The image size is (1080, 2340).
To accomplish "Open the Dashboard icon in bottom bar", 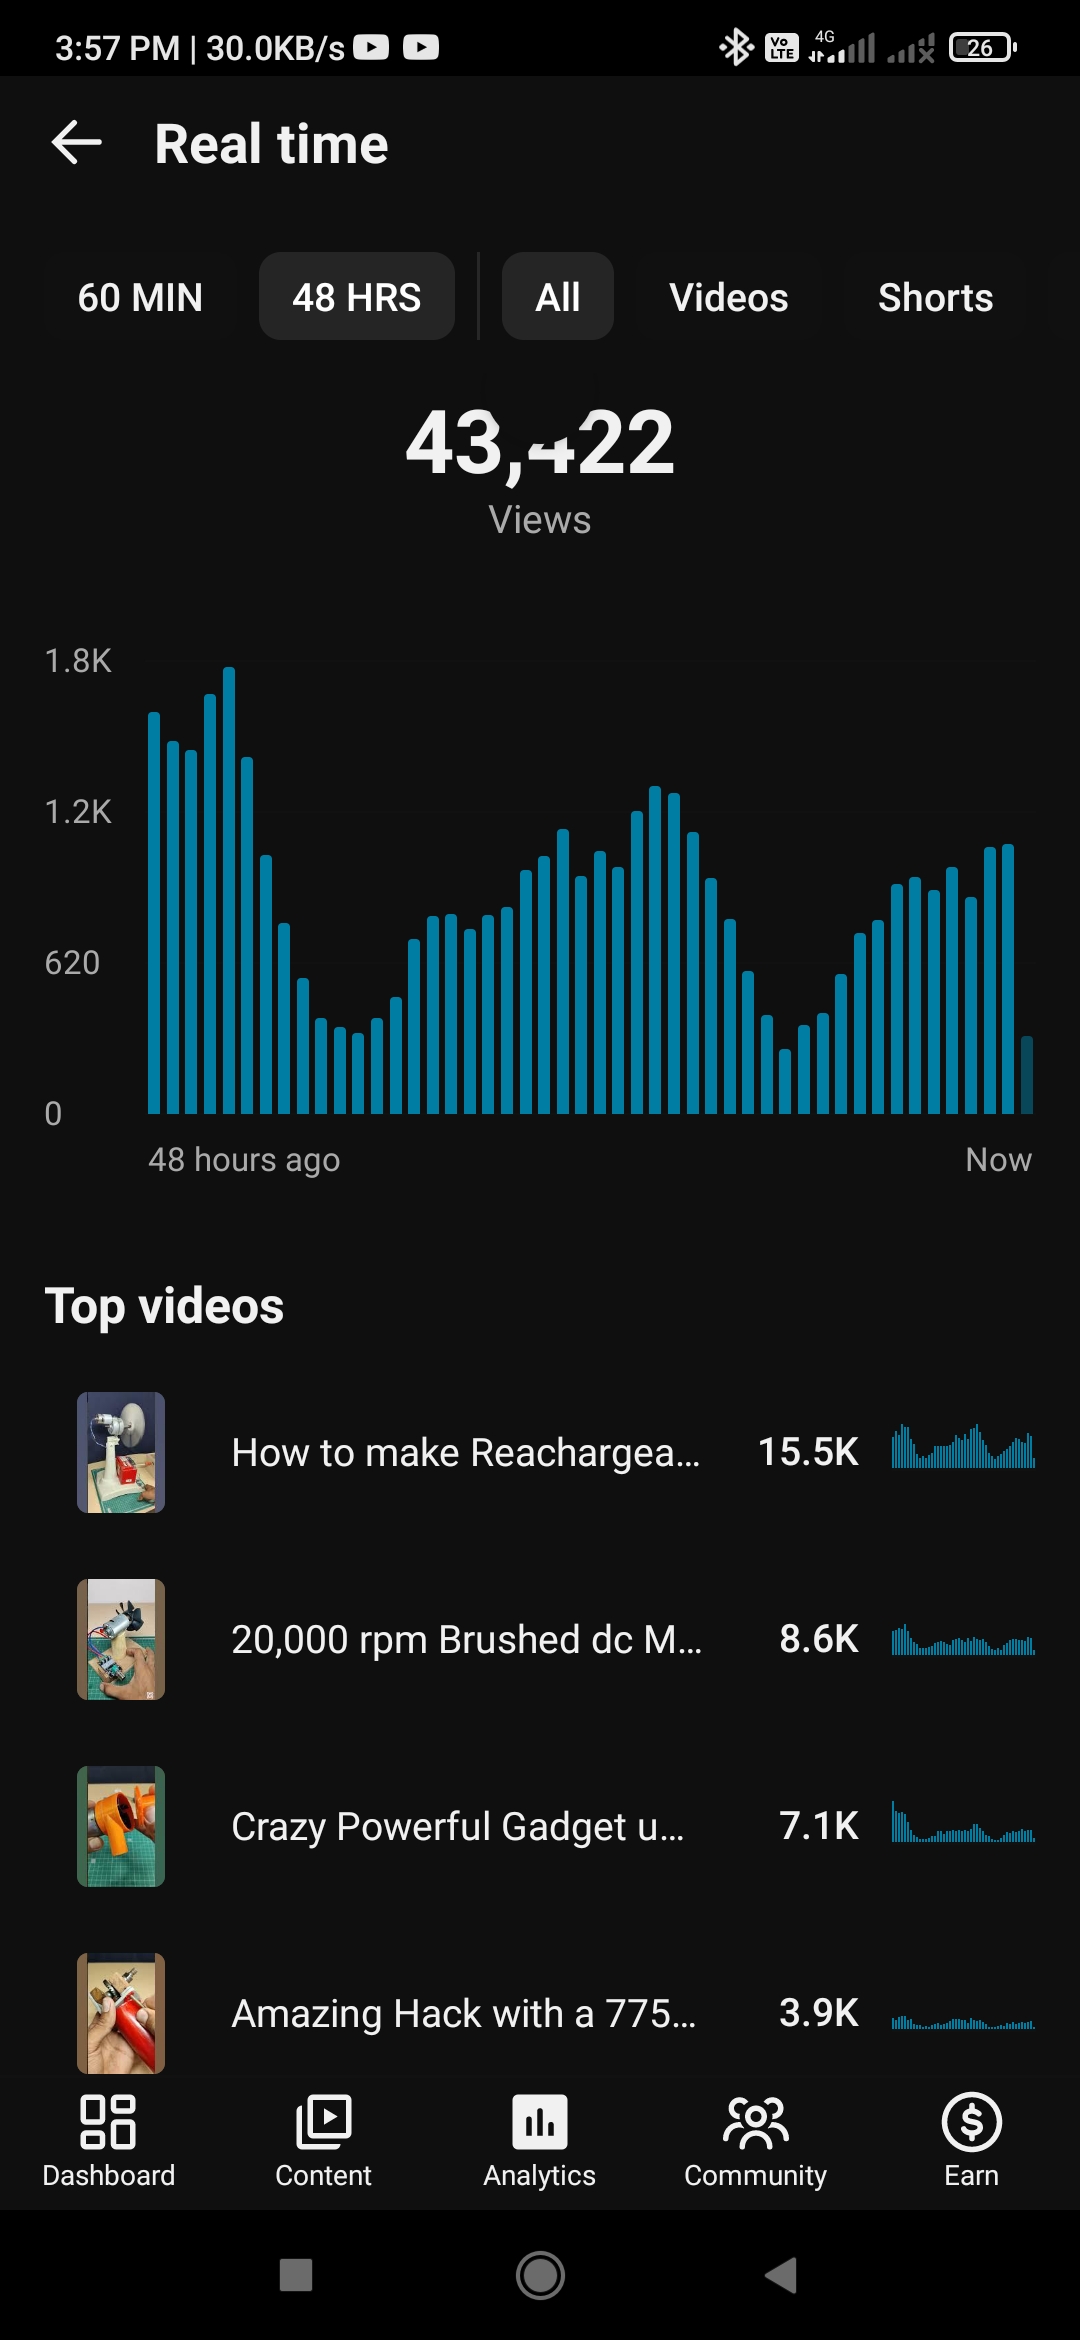I will click(108, 2122).
